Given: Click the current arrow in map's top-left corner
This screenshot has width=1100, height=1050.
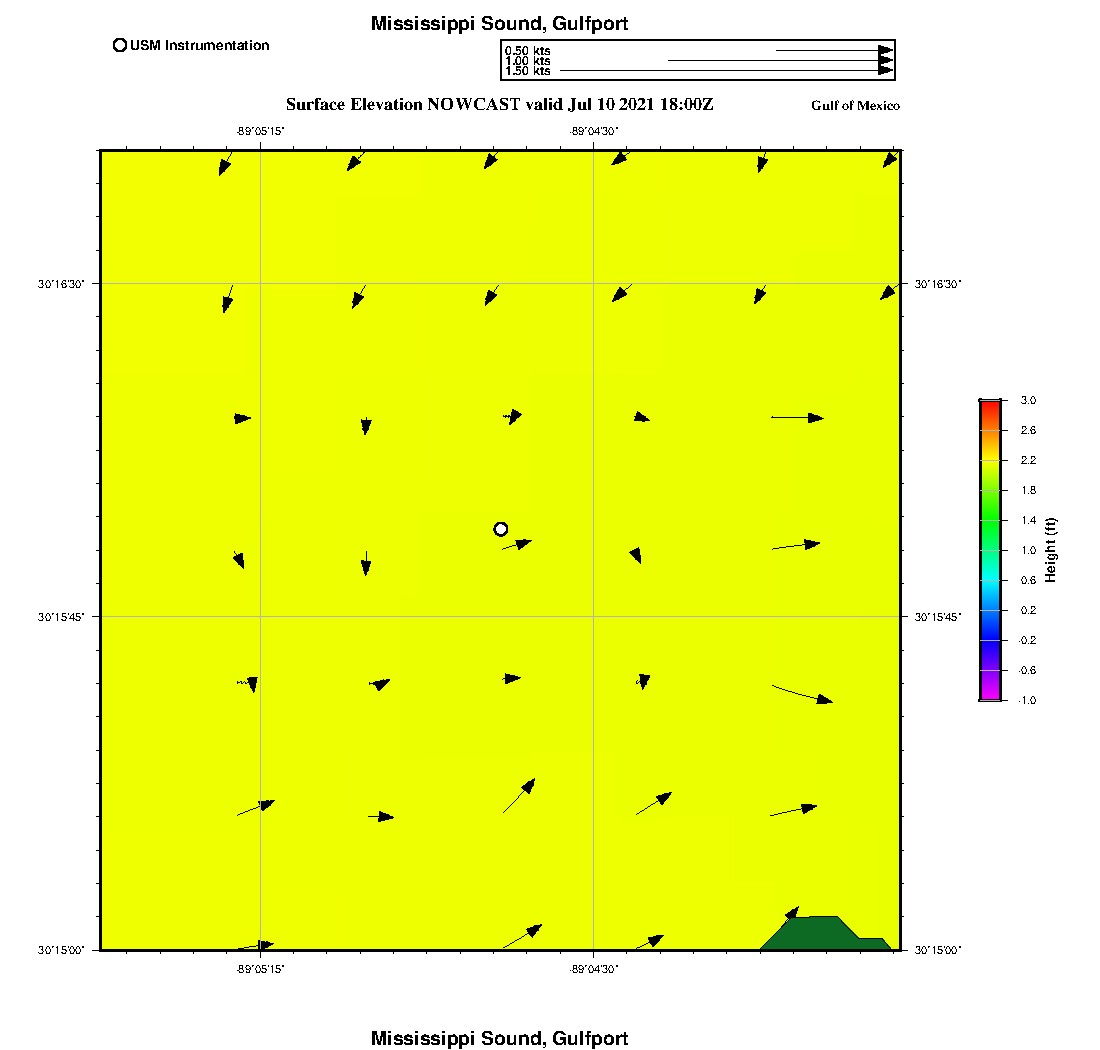Looking at the screenshot, I should tap(225, 163).
